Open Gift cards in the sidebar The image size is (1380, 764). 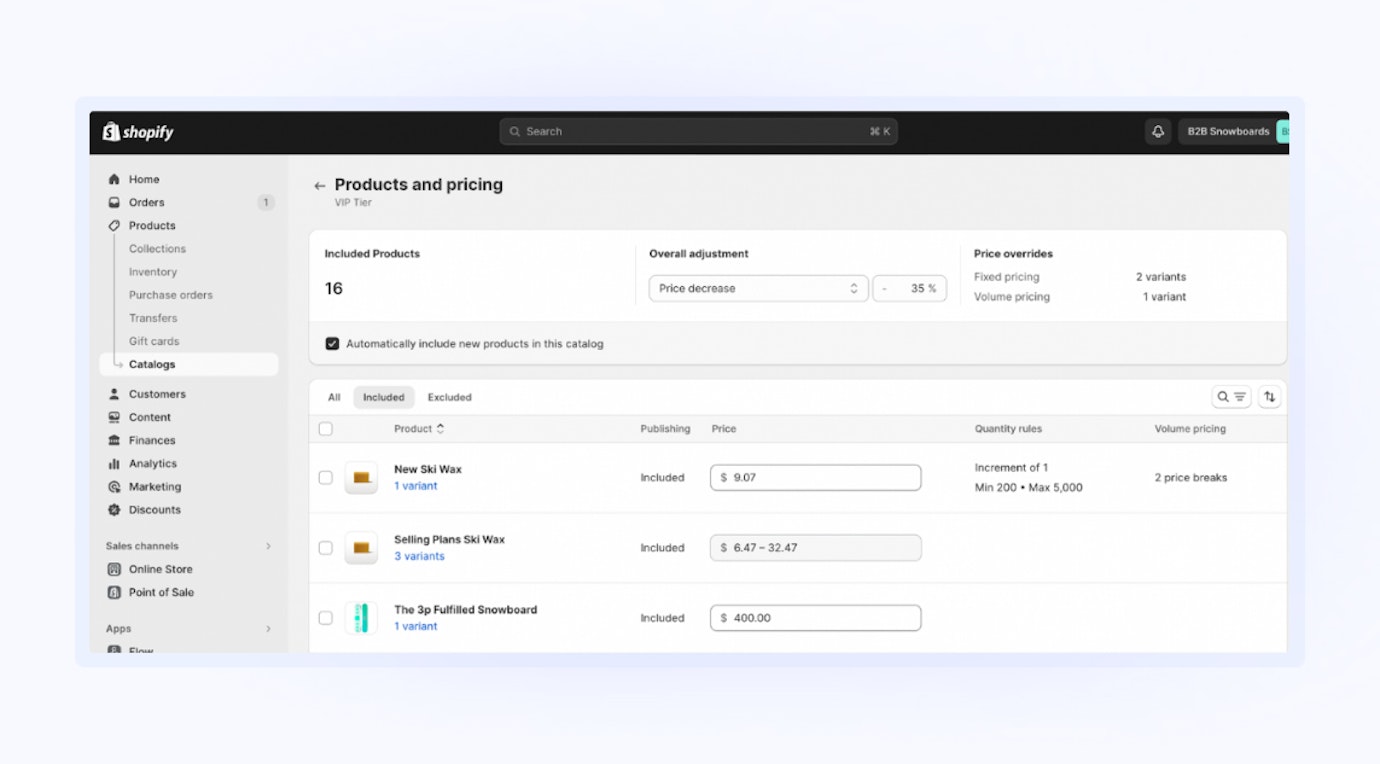[154, 340]
